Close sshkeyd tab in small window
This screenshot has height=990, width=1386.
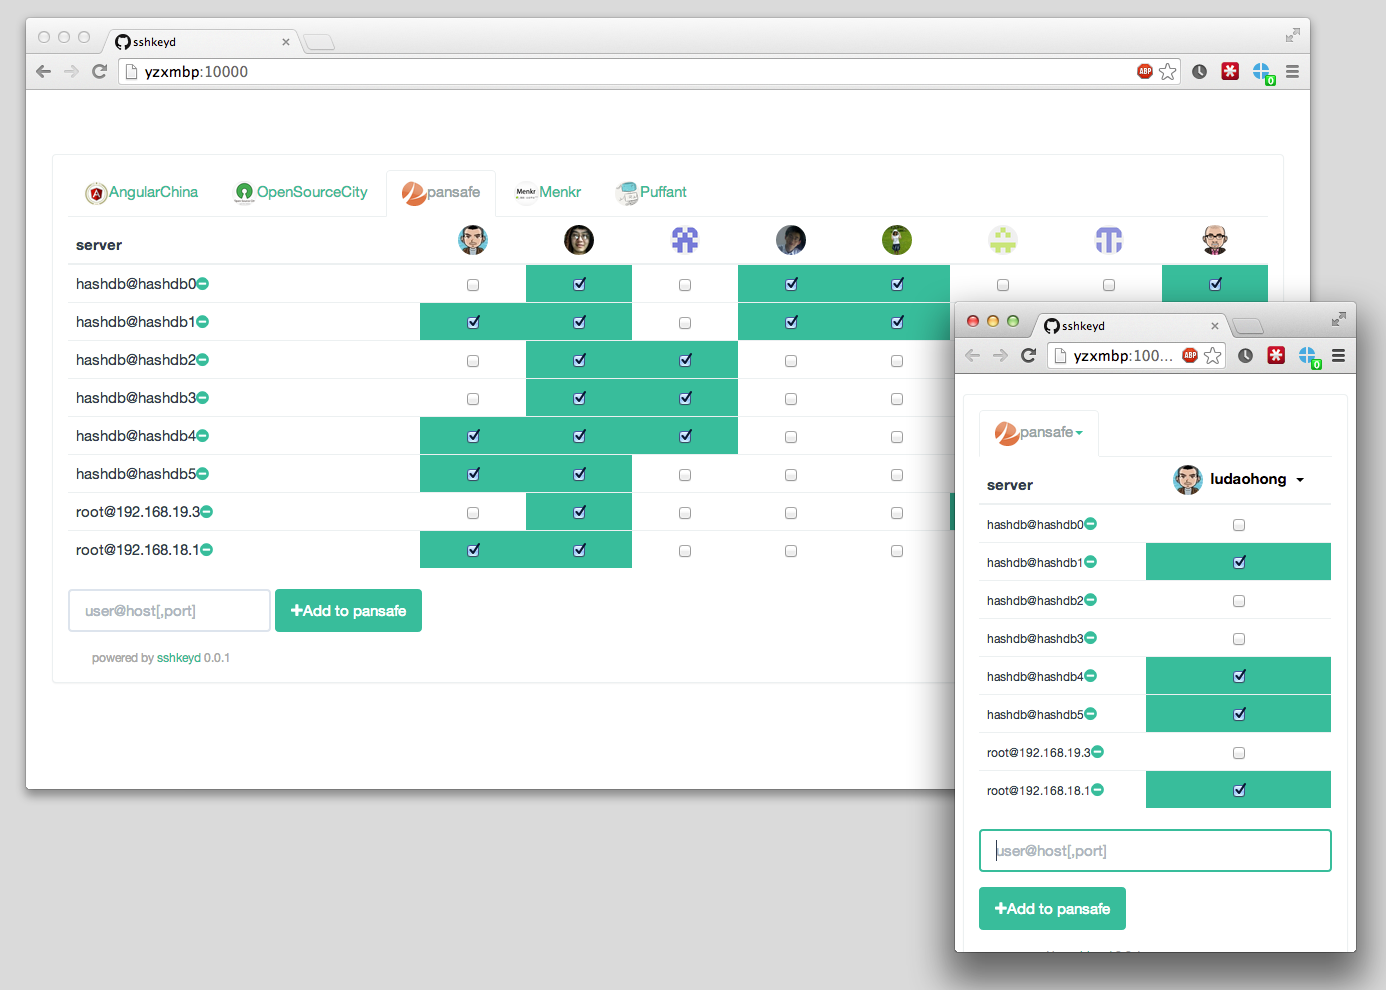click(x=1215, y=326)
